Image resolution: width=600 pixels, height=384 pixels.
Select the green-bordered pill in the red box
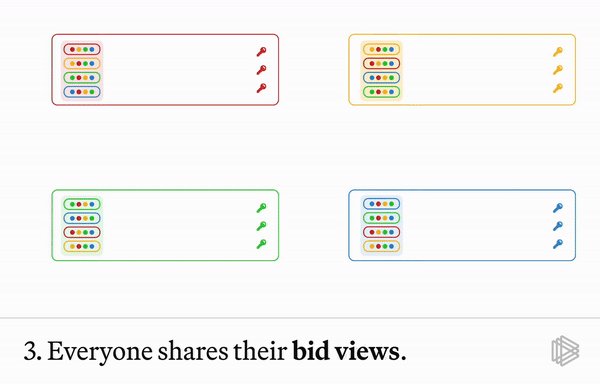[82, 78]
